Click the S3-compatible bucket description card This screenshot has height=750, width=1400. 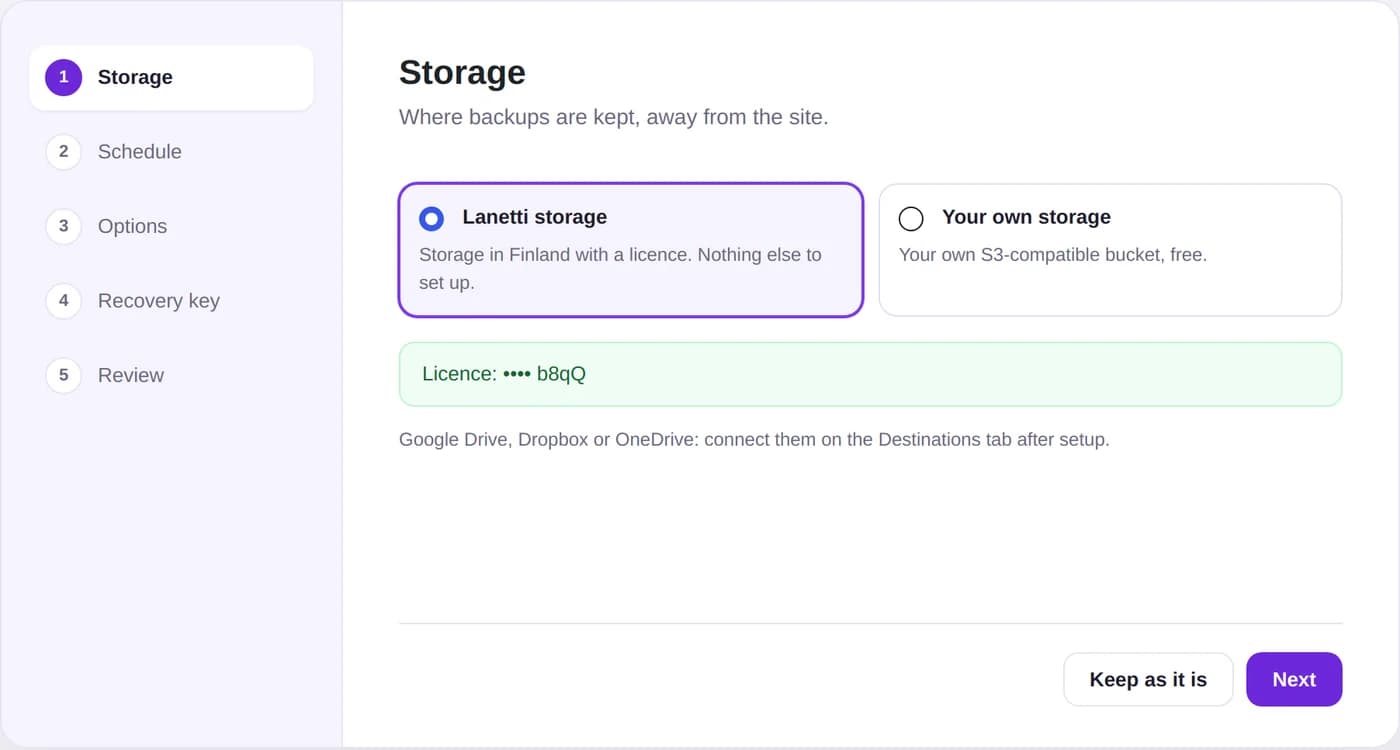point(1110,250)
